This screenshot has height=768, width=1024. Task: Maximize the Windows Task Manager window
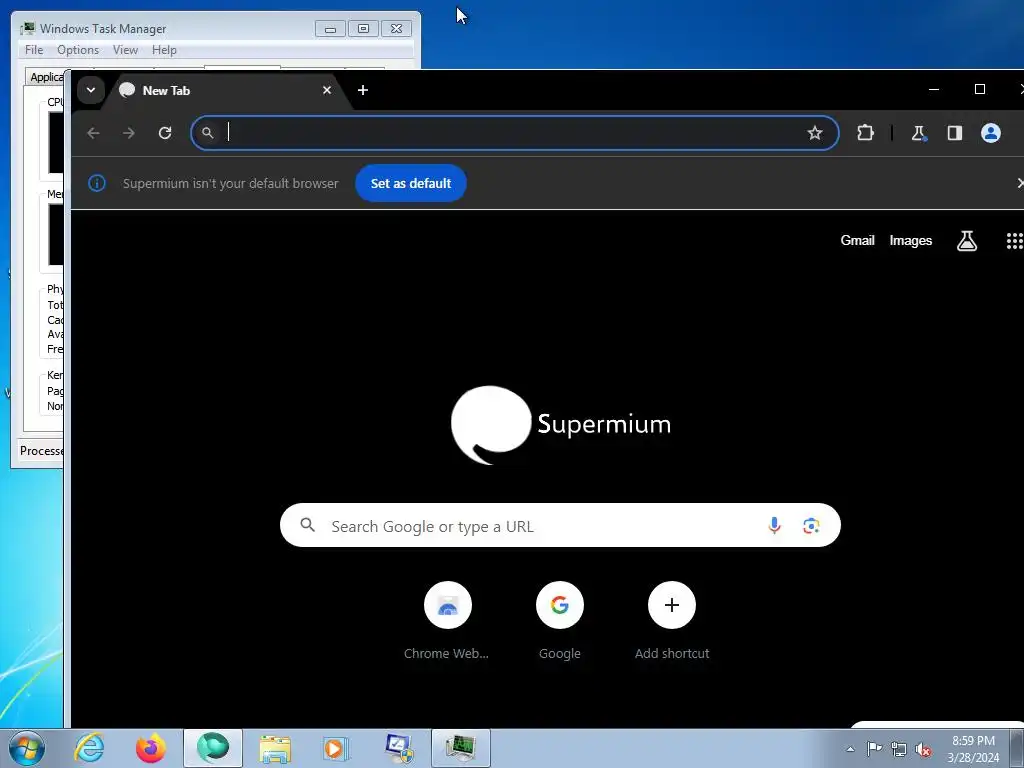point(364,29)
